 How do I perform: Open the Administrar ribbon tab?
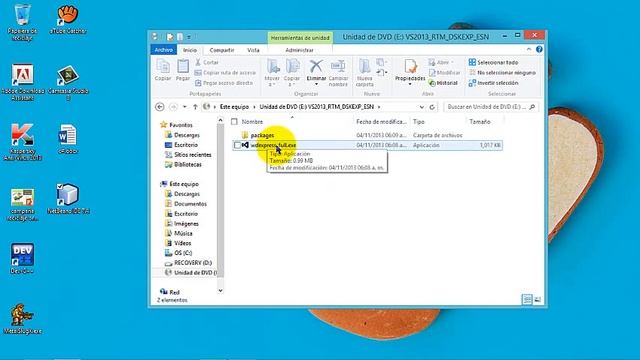299,50
